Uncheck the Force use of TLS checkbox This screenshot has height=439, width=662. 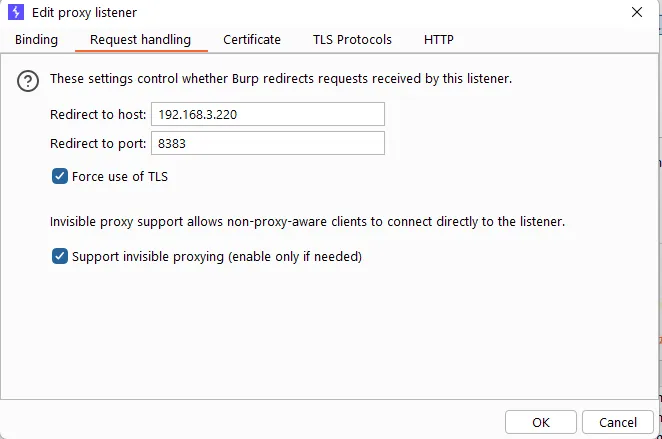click(60, 177)
